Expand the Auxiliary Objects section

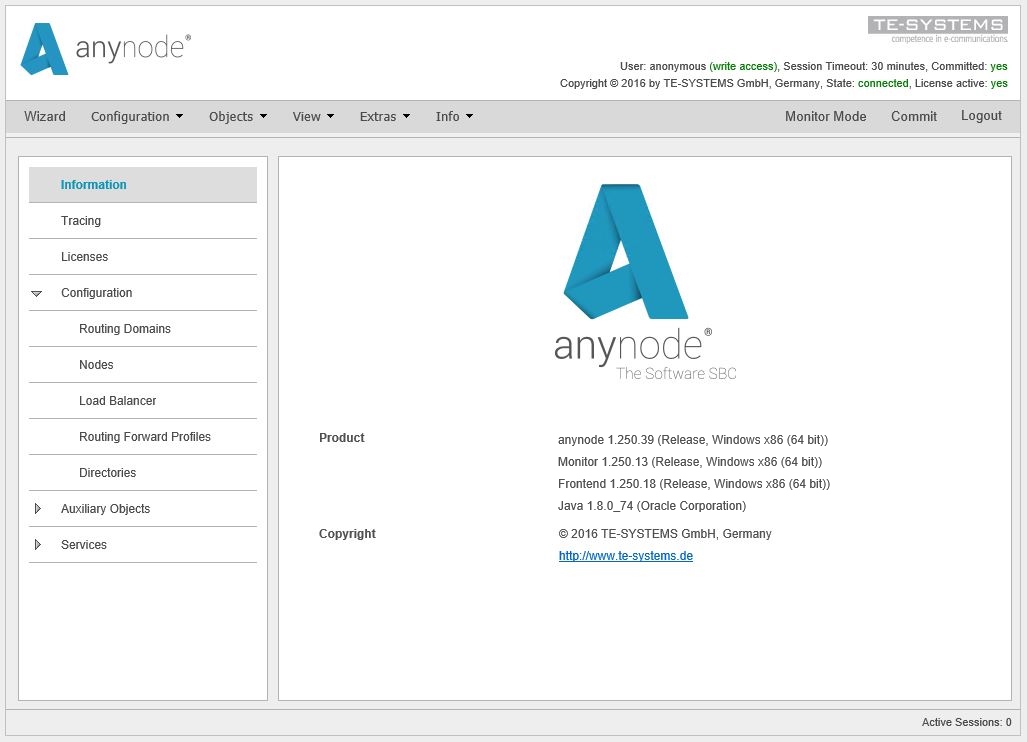click(37, 509)
